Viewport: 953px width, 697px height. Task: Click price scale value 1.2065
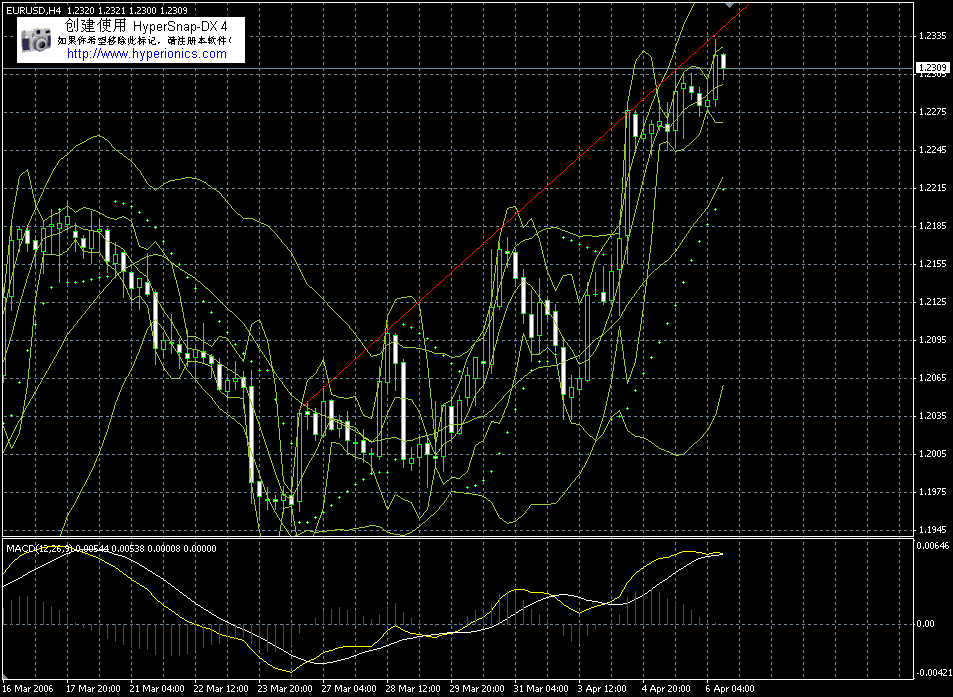pyautogui.click(x=933, y=377)
